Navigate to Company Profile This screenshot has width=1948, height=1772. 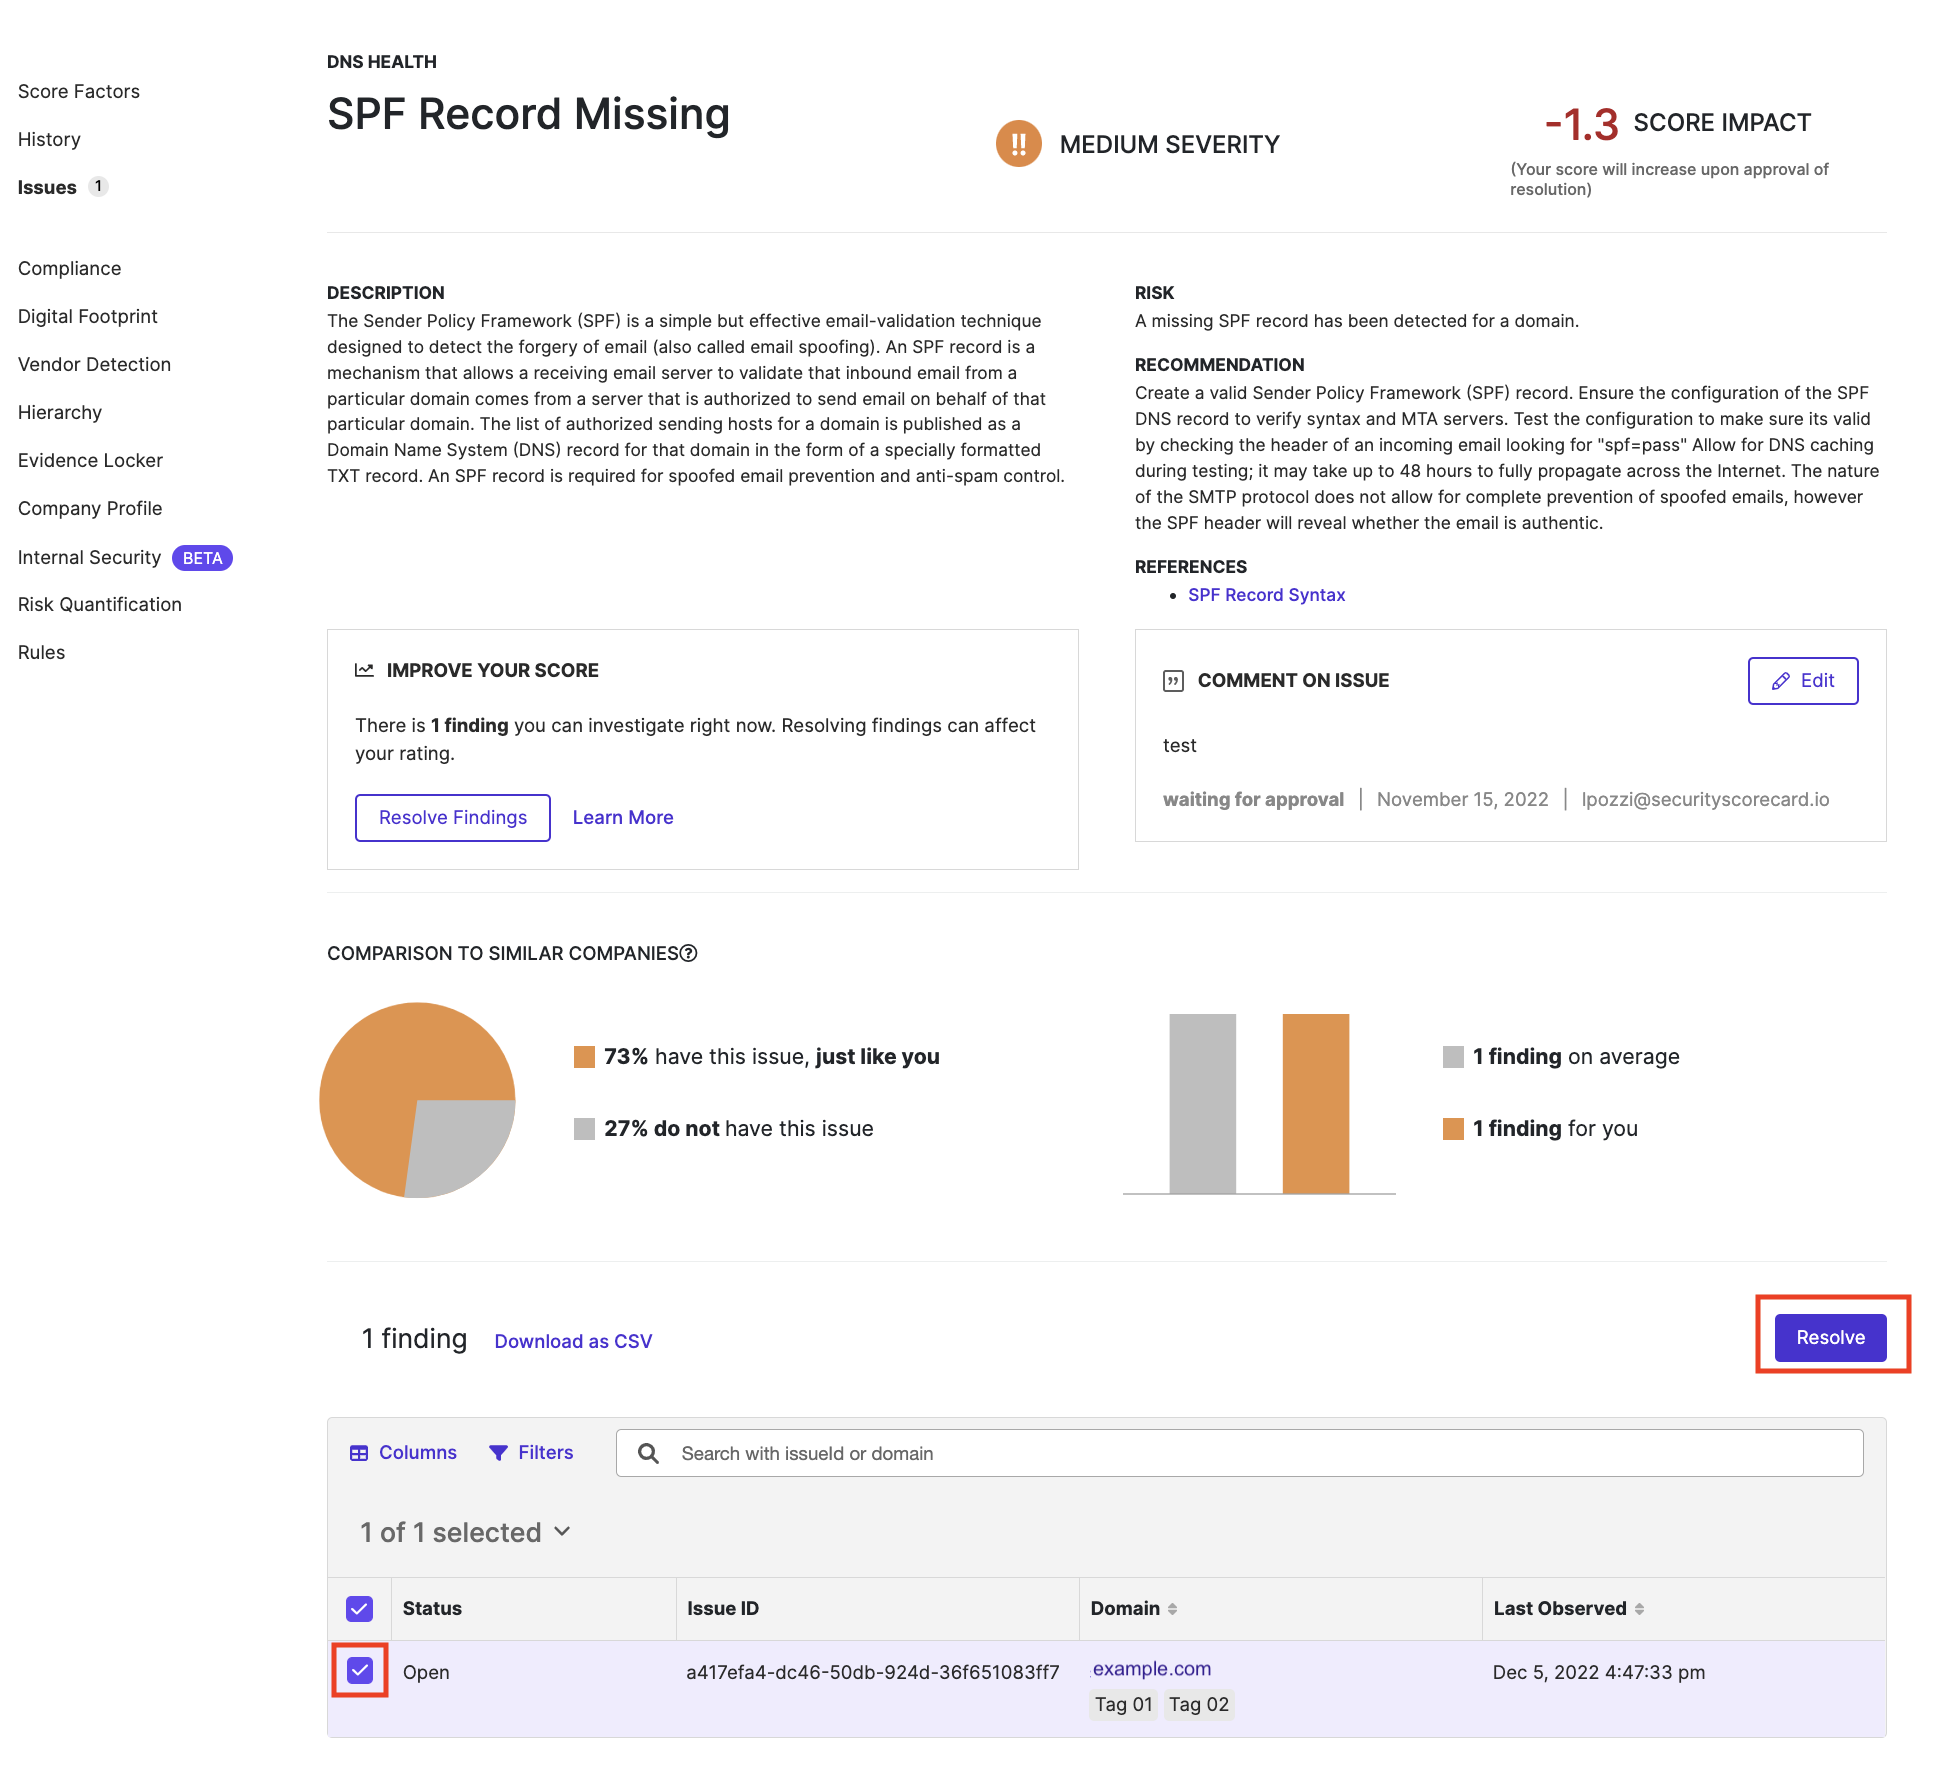89,508
